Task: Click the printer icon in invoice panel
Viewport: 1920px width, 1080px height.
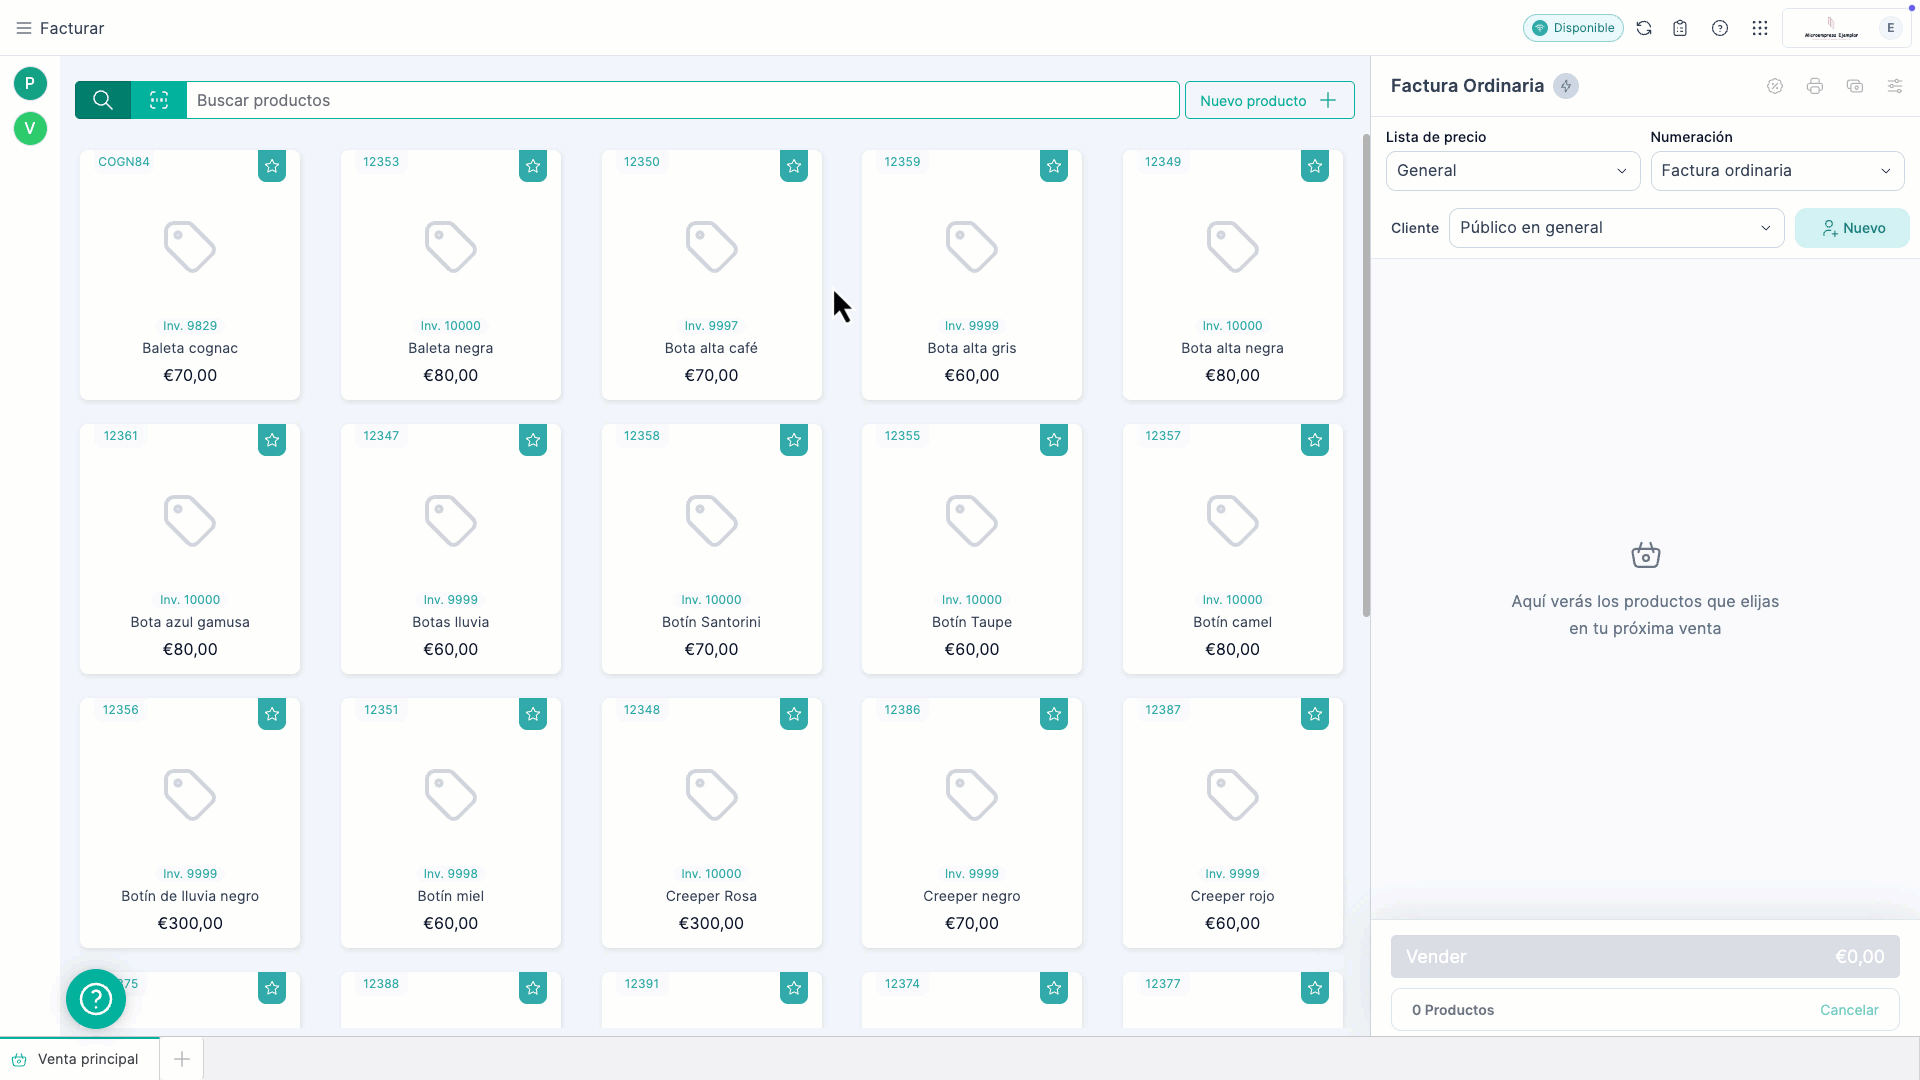Action: (1815, 86)
